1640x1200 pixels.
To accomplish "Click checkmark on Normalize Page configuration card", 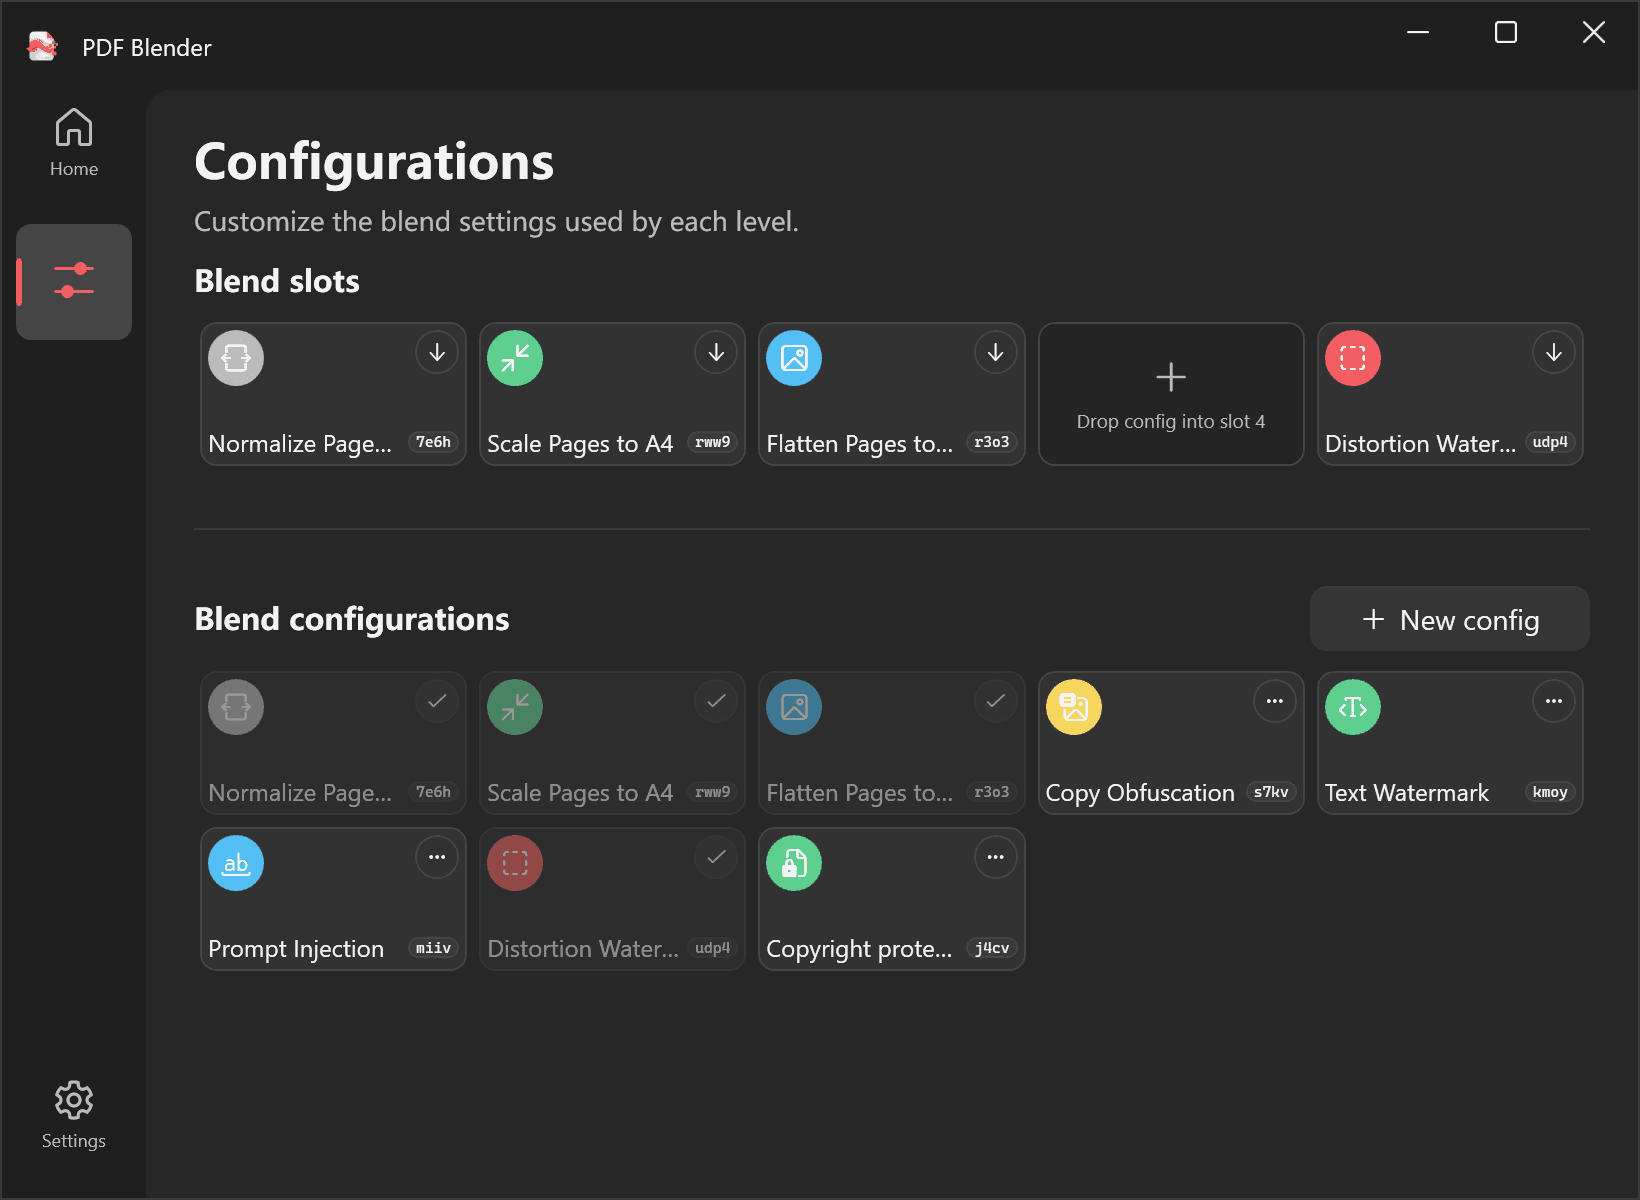I will click(x=437, y=701).
